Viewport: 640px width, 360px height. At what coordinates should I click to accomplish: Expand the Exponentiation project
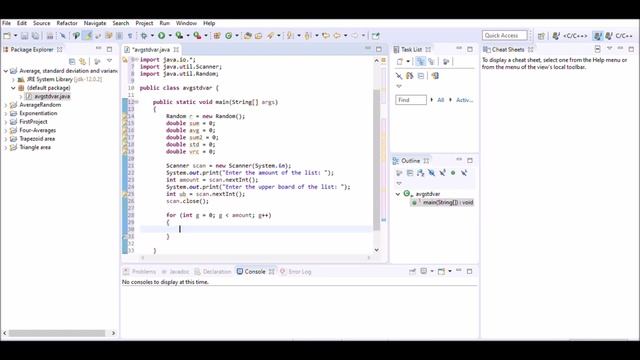pyautogui.click(x=6, y=113)
